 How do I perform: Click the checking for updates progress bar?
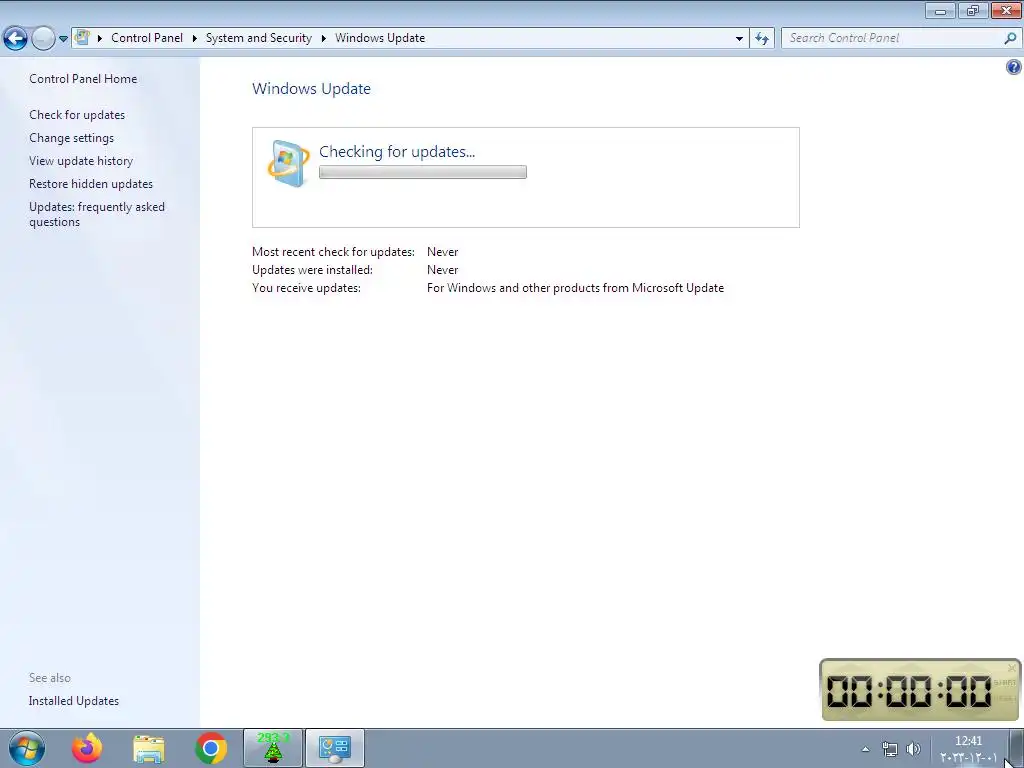click(423, 172)
